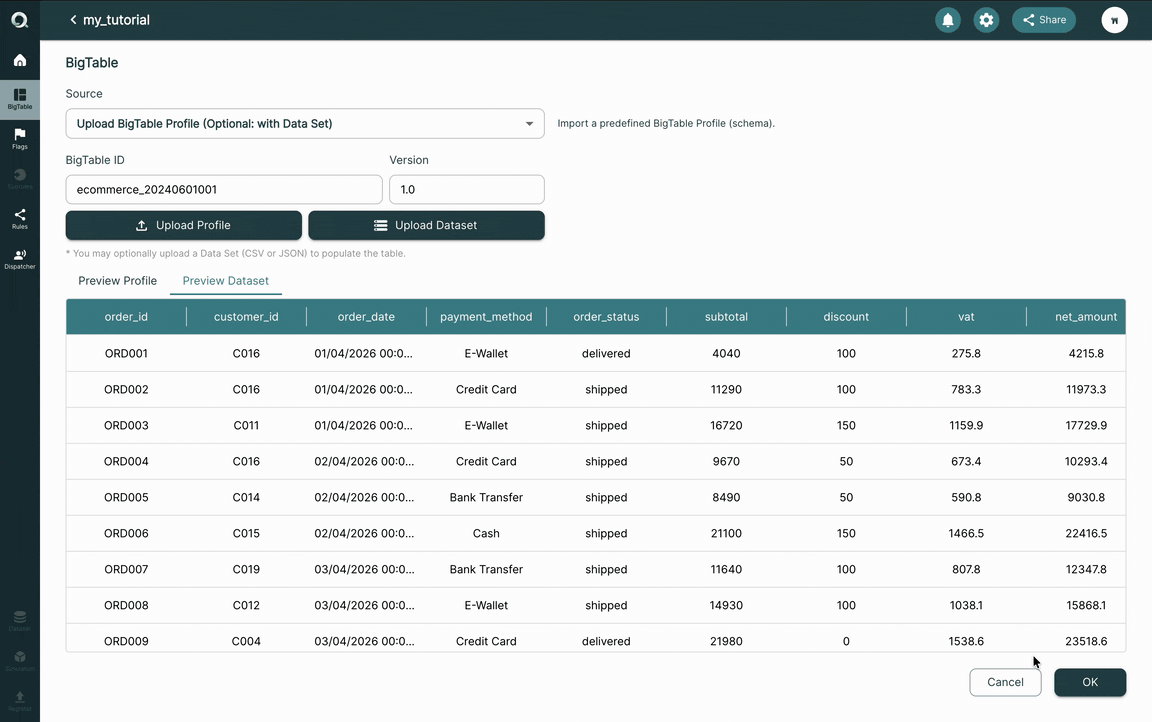
Task: Click the Upload Dataset button
Action: (426, 225)
